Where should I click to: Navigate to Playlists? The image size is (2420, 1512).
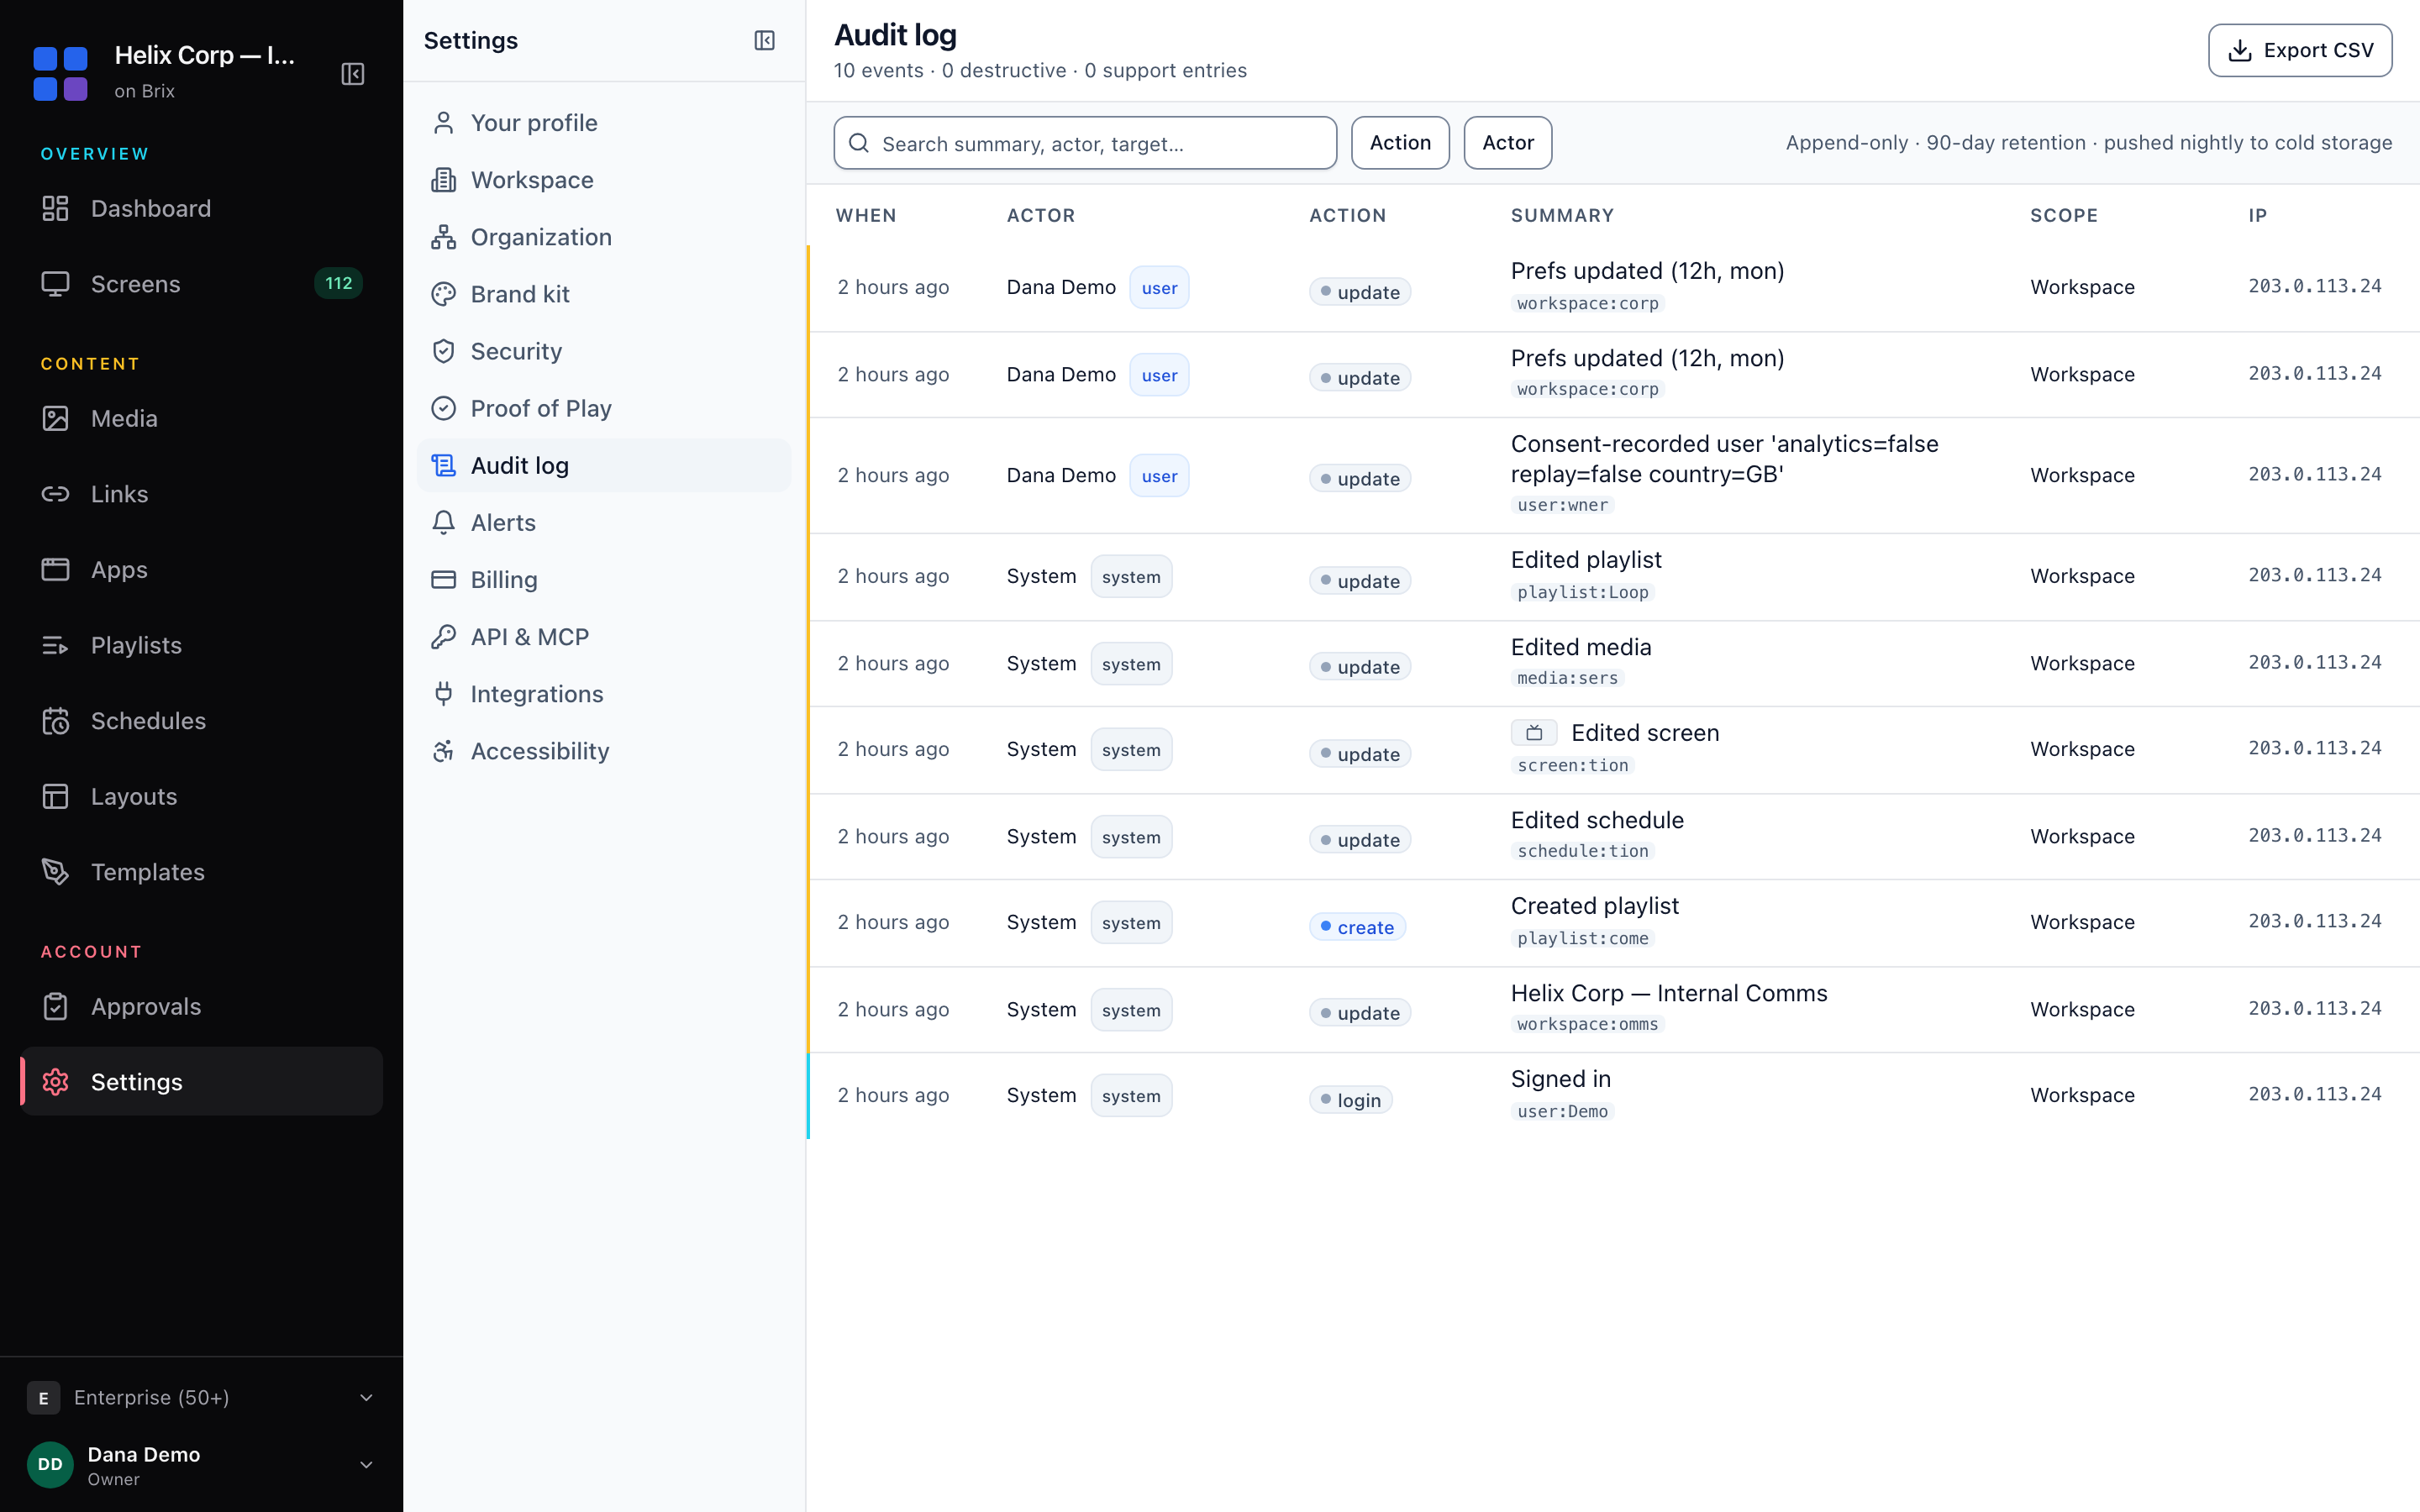point(201,645)
